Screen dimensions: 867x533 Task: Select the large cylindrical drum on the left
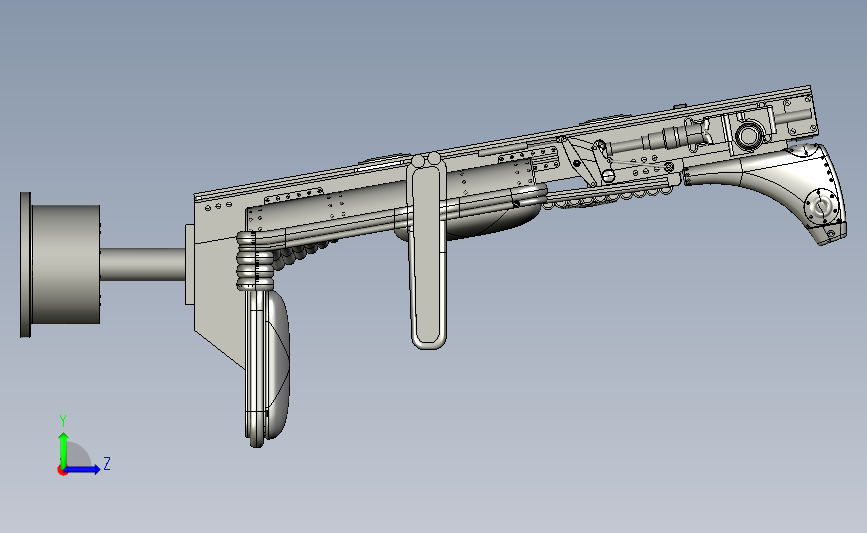[65, 264]
